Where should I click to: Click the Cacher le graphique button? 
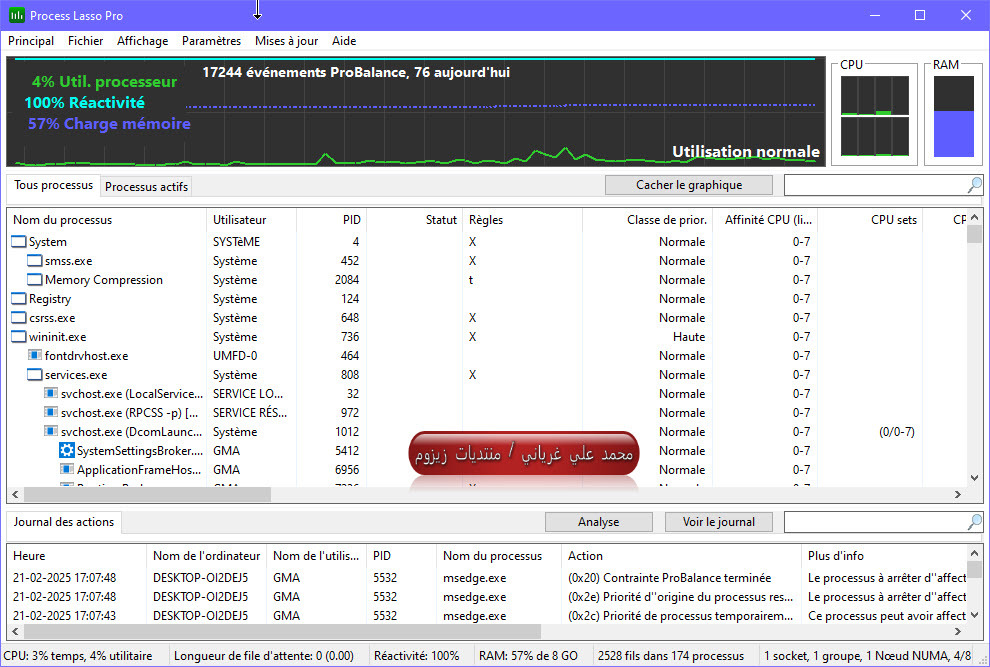click(x=689, y=185)
